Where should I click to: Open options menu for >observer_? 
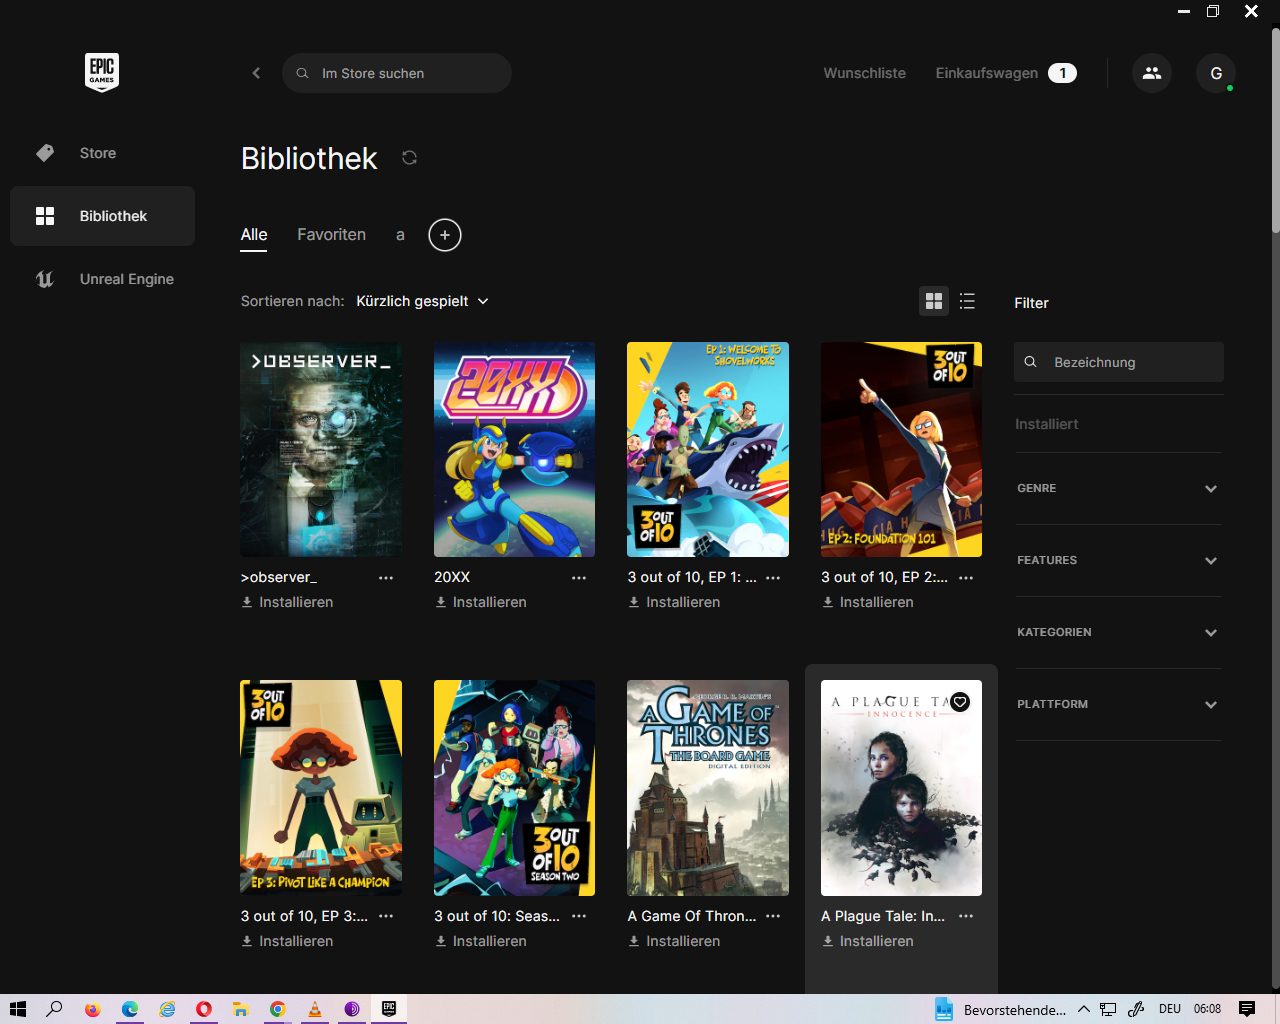click(386, 578)
